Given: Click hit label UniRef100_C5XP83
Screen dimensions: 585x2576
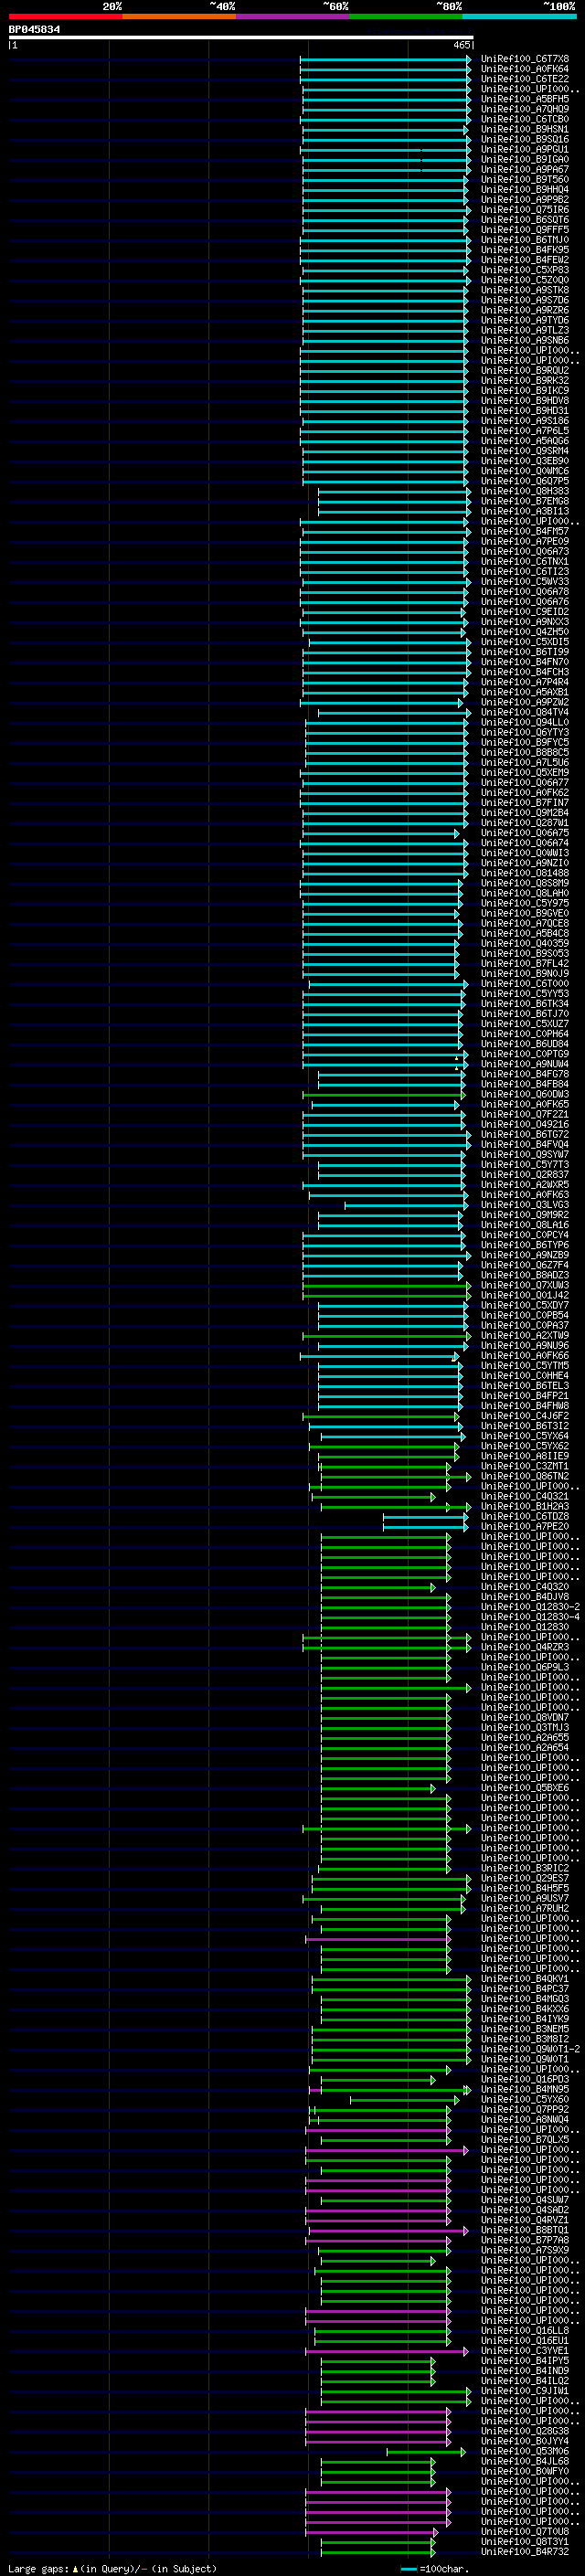Looking at the screenshot, I should pos(524,270).
